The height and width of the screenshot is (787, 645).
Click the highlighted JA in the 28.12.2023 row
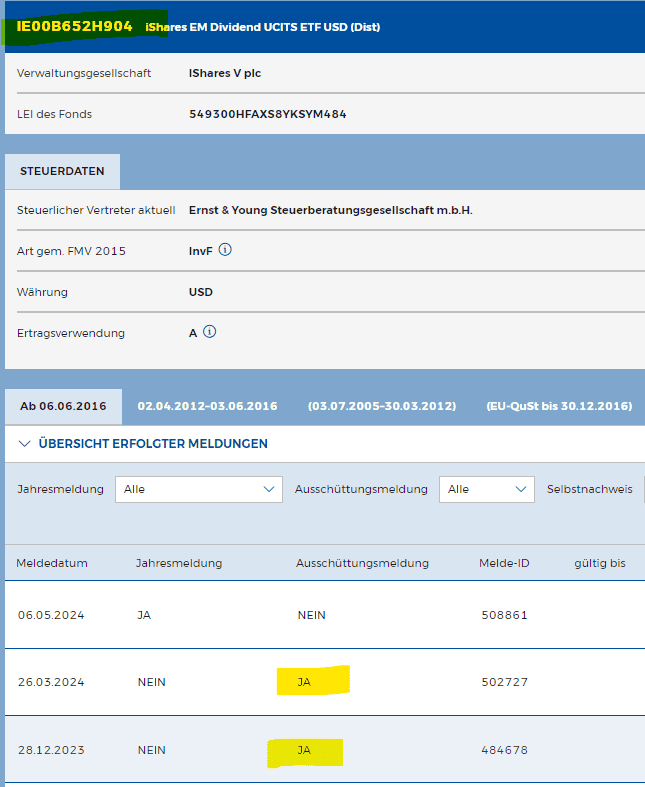(x=305, y=750)
